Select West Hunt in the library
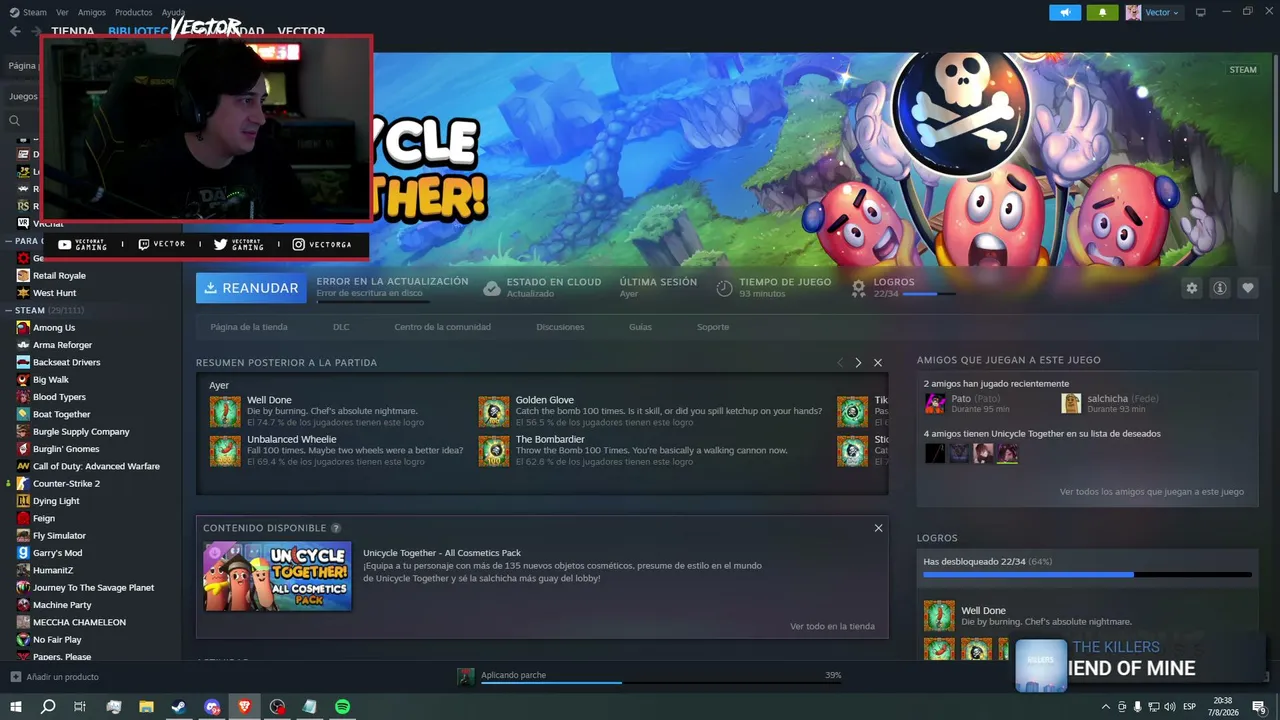This screenshot has height=720, width=1280. 54,293
